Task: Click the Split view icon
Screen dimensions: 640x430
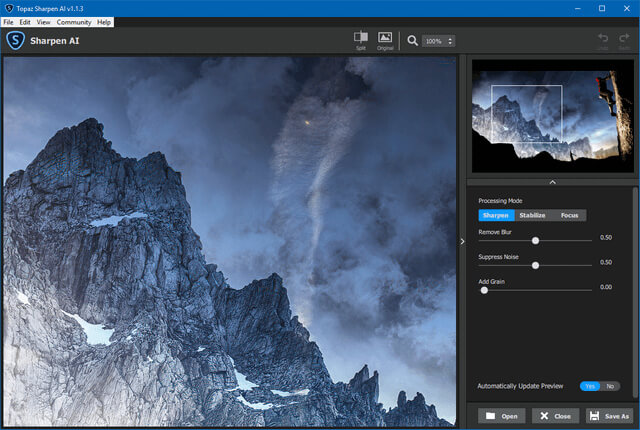Action: [360, 38]
